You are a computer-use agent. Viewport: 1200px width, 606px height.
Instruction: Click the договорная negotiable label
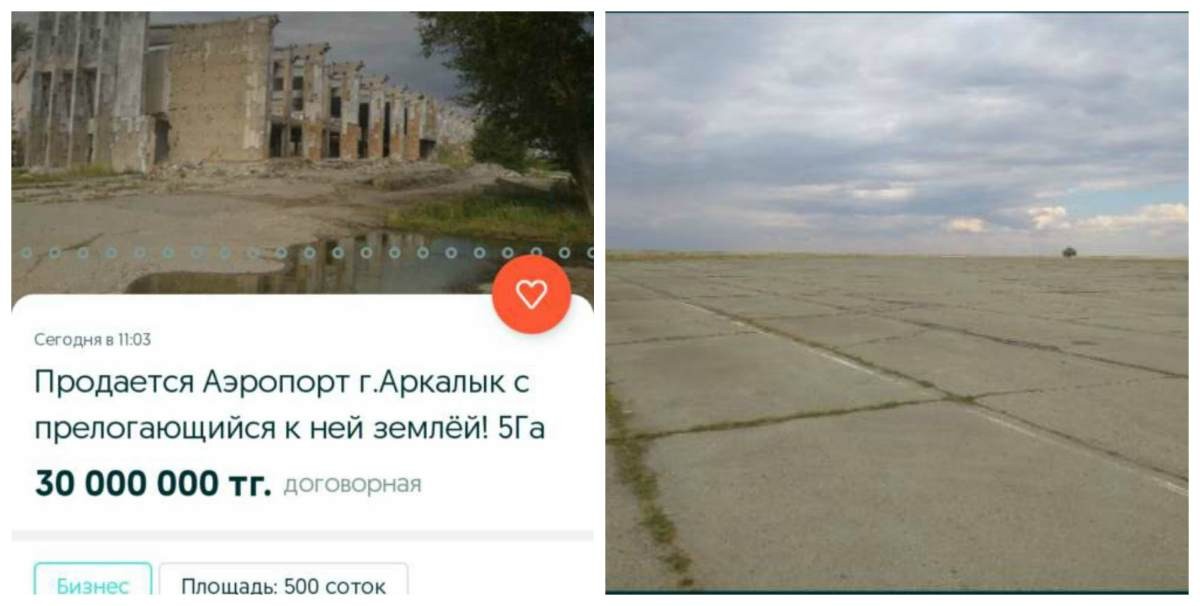352,485
